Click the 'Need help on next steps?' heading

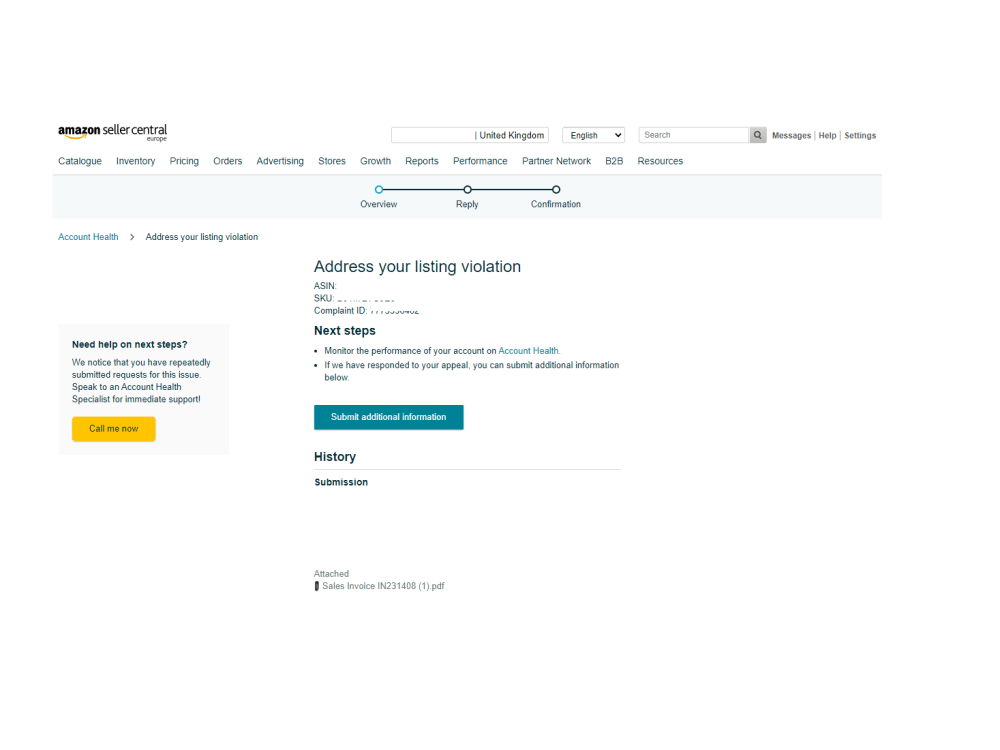click(x=129, y=345)
